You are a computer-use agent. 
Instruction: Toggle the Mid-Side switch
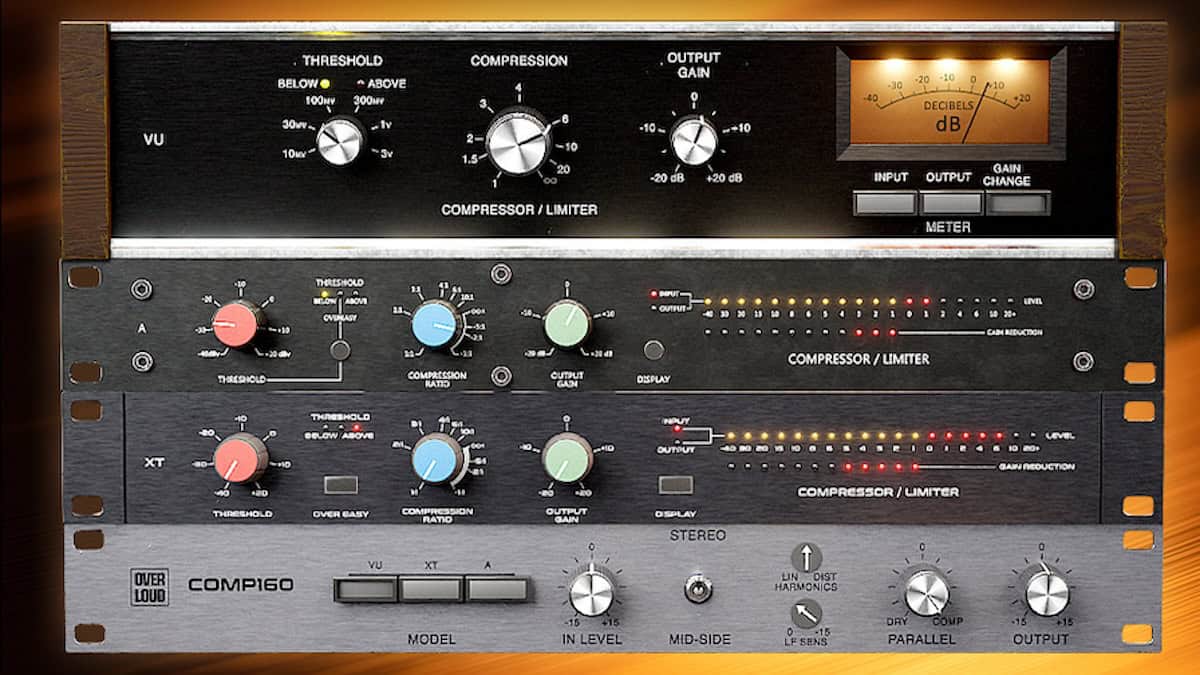click(x=695, y=590)
